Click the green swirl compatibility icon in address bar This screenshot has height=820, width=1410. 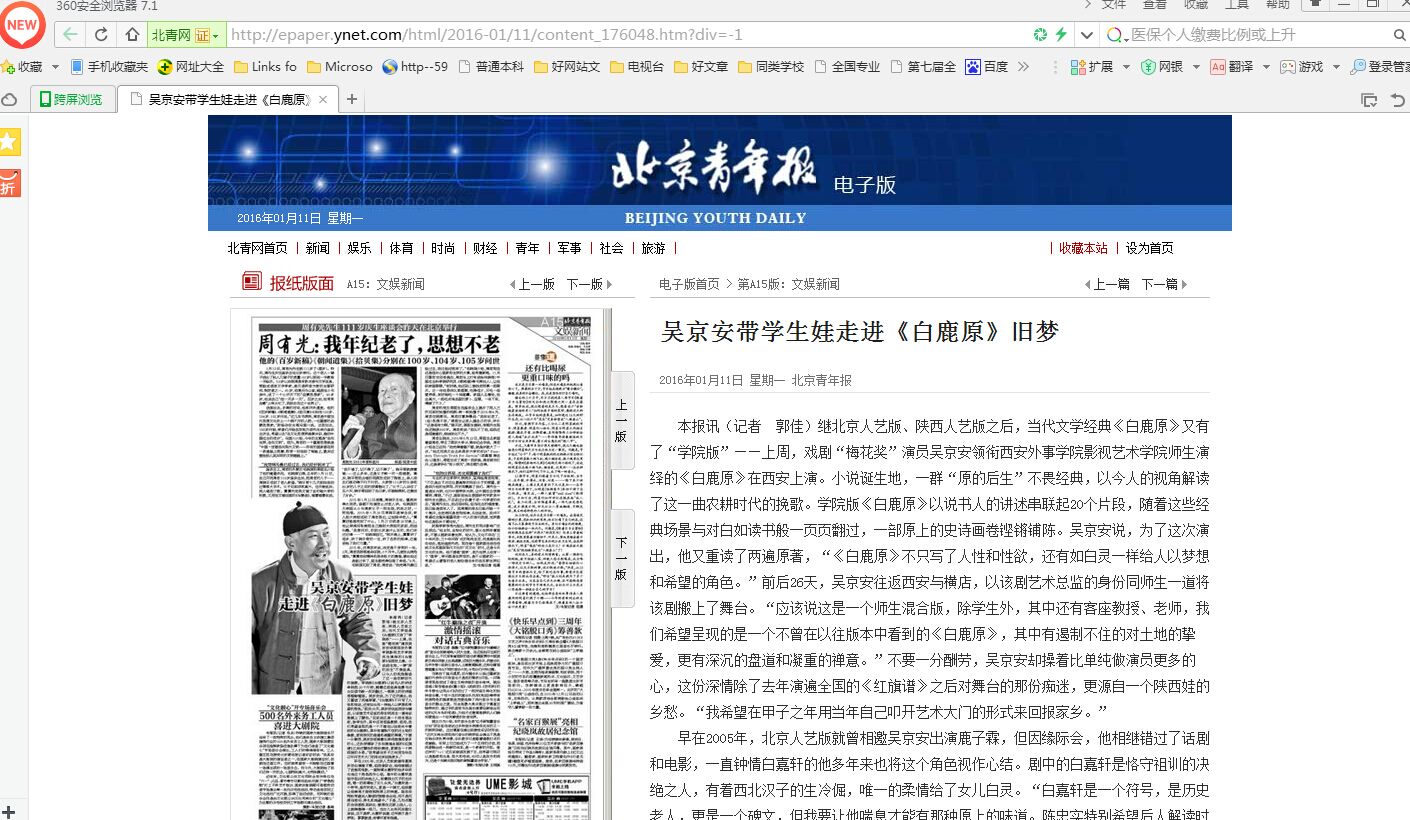[1041, 35]
